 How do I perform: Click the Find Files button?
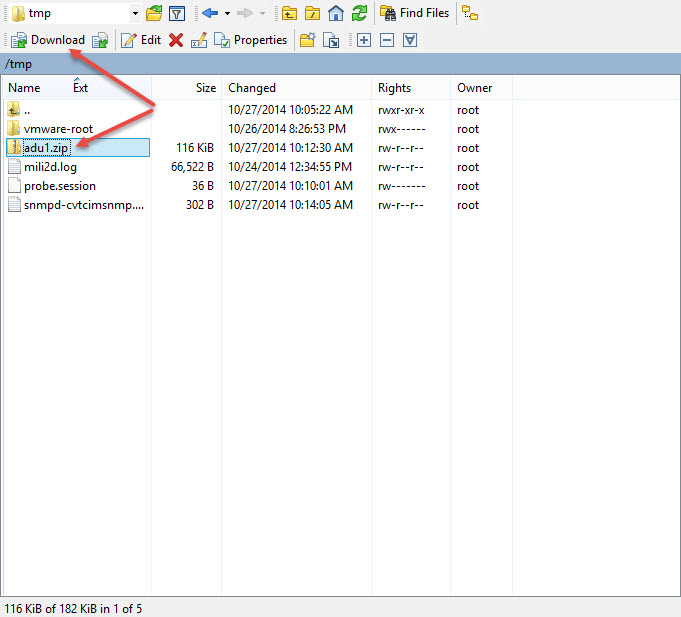(x=415, y=14)
